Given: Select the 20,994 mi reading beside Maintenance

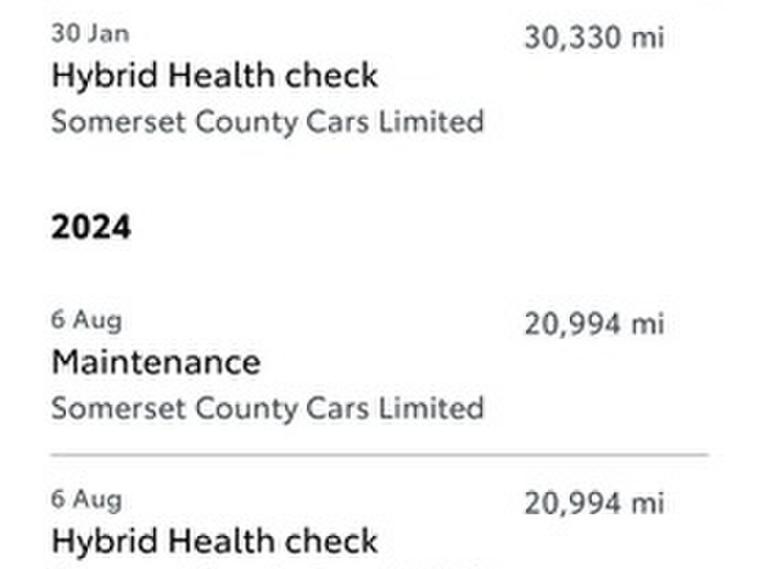Looking at the screenshot, I should point(593,324).
